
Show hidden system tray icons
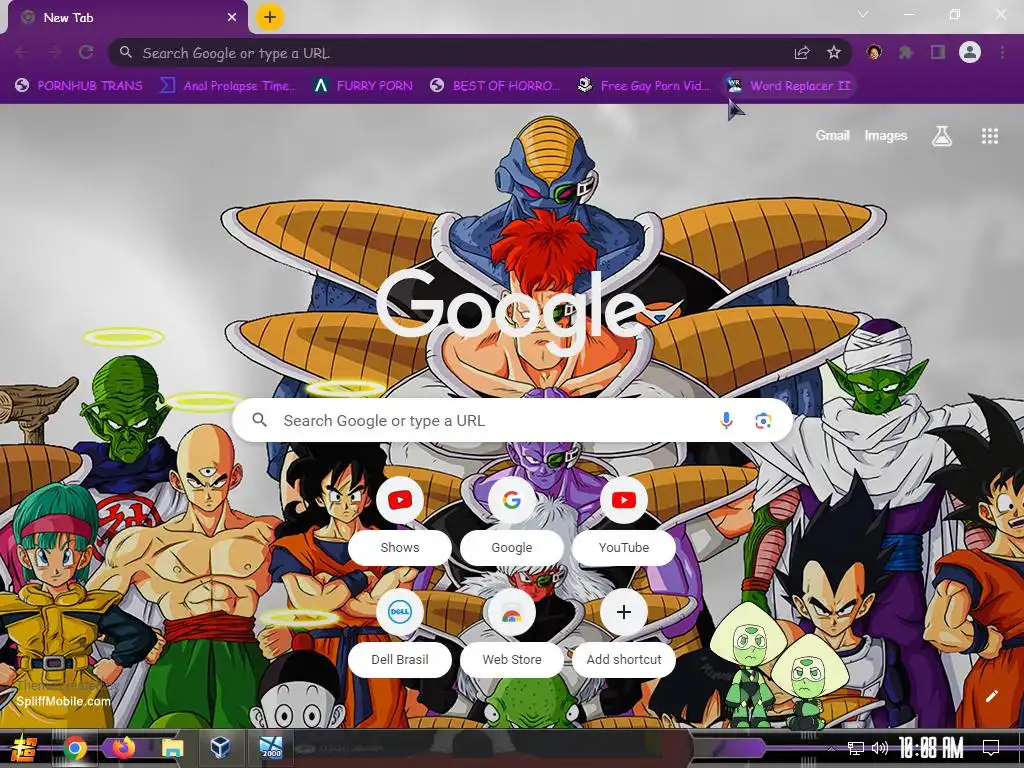click(831, 748)
